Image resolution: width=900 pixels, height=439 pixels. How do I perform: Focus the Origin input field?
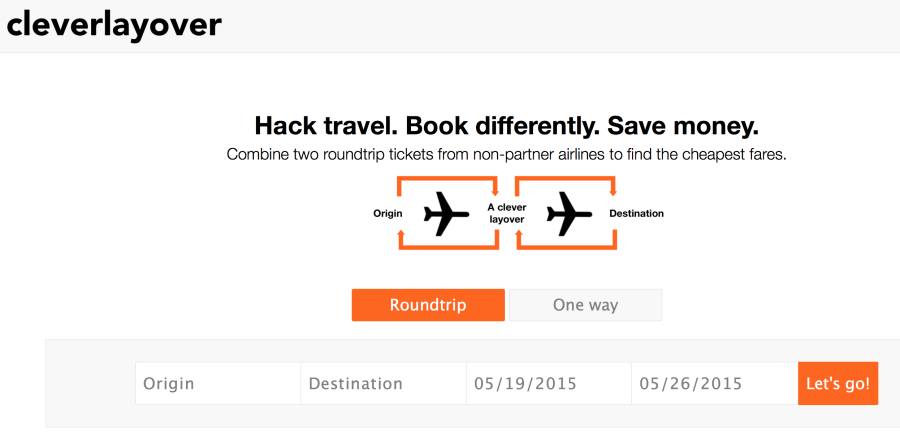click(218, 383)
